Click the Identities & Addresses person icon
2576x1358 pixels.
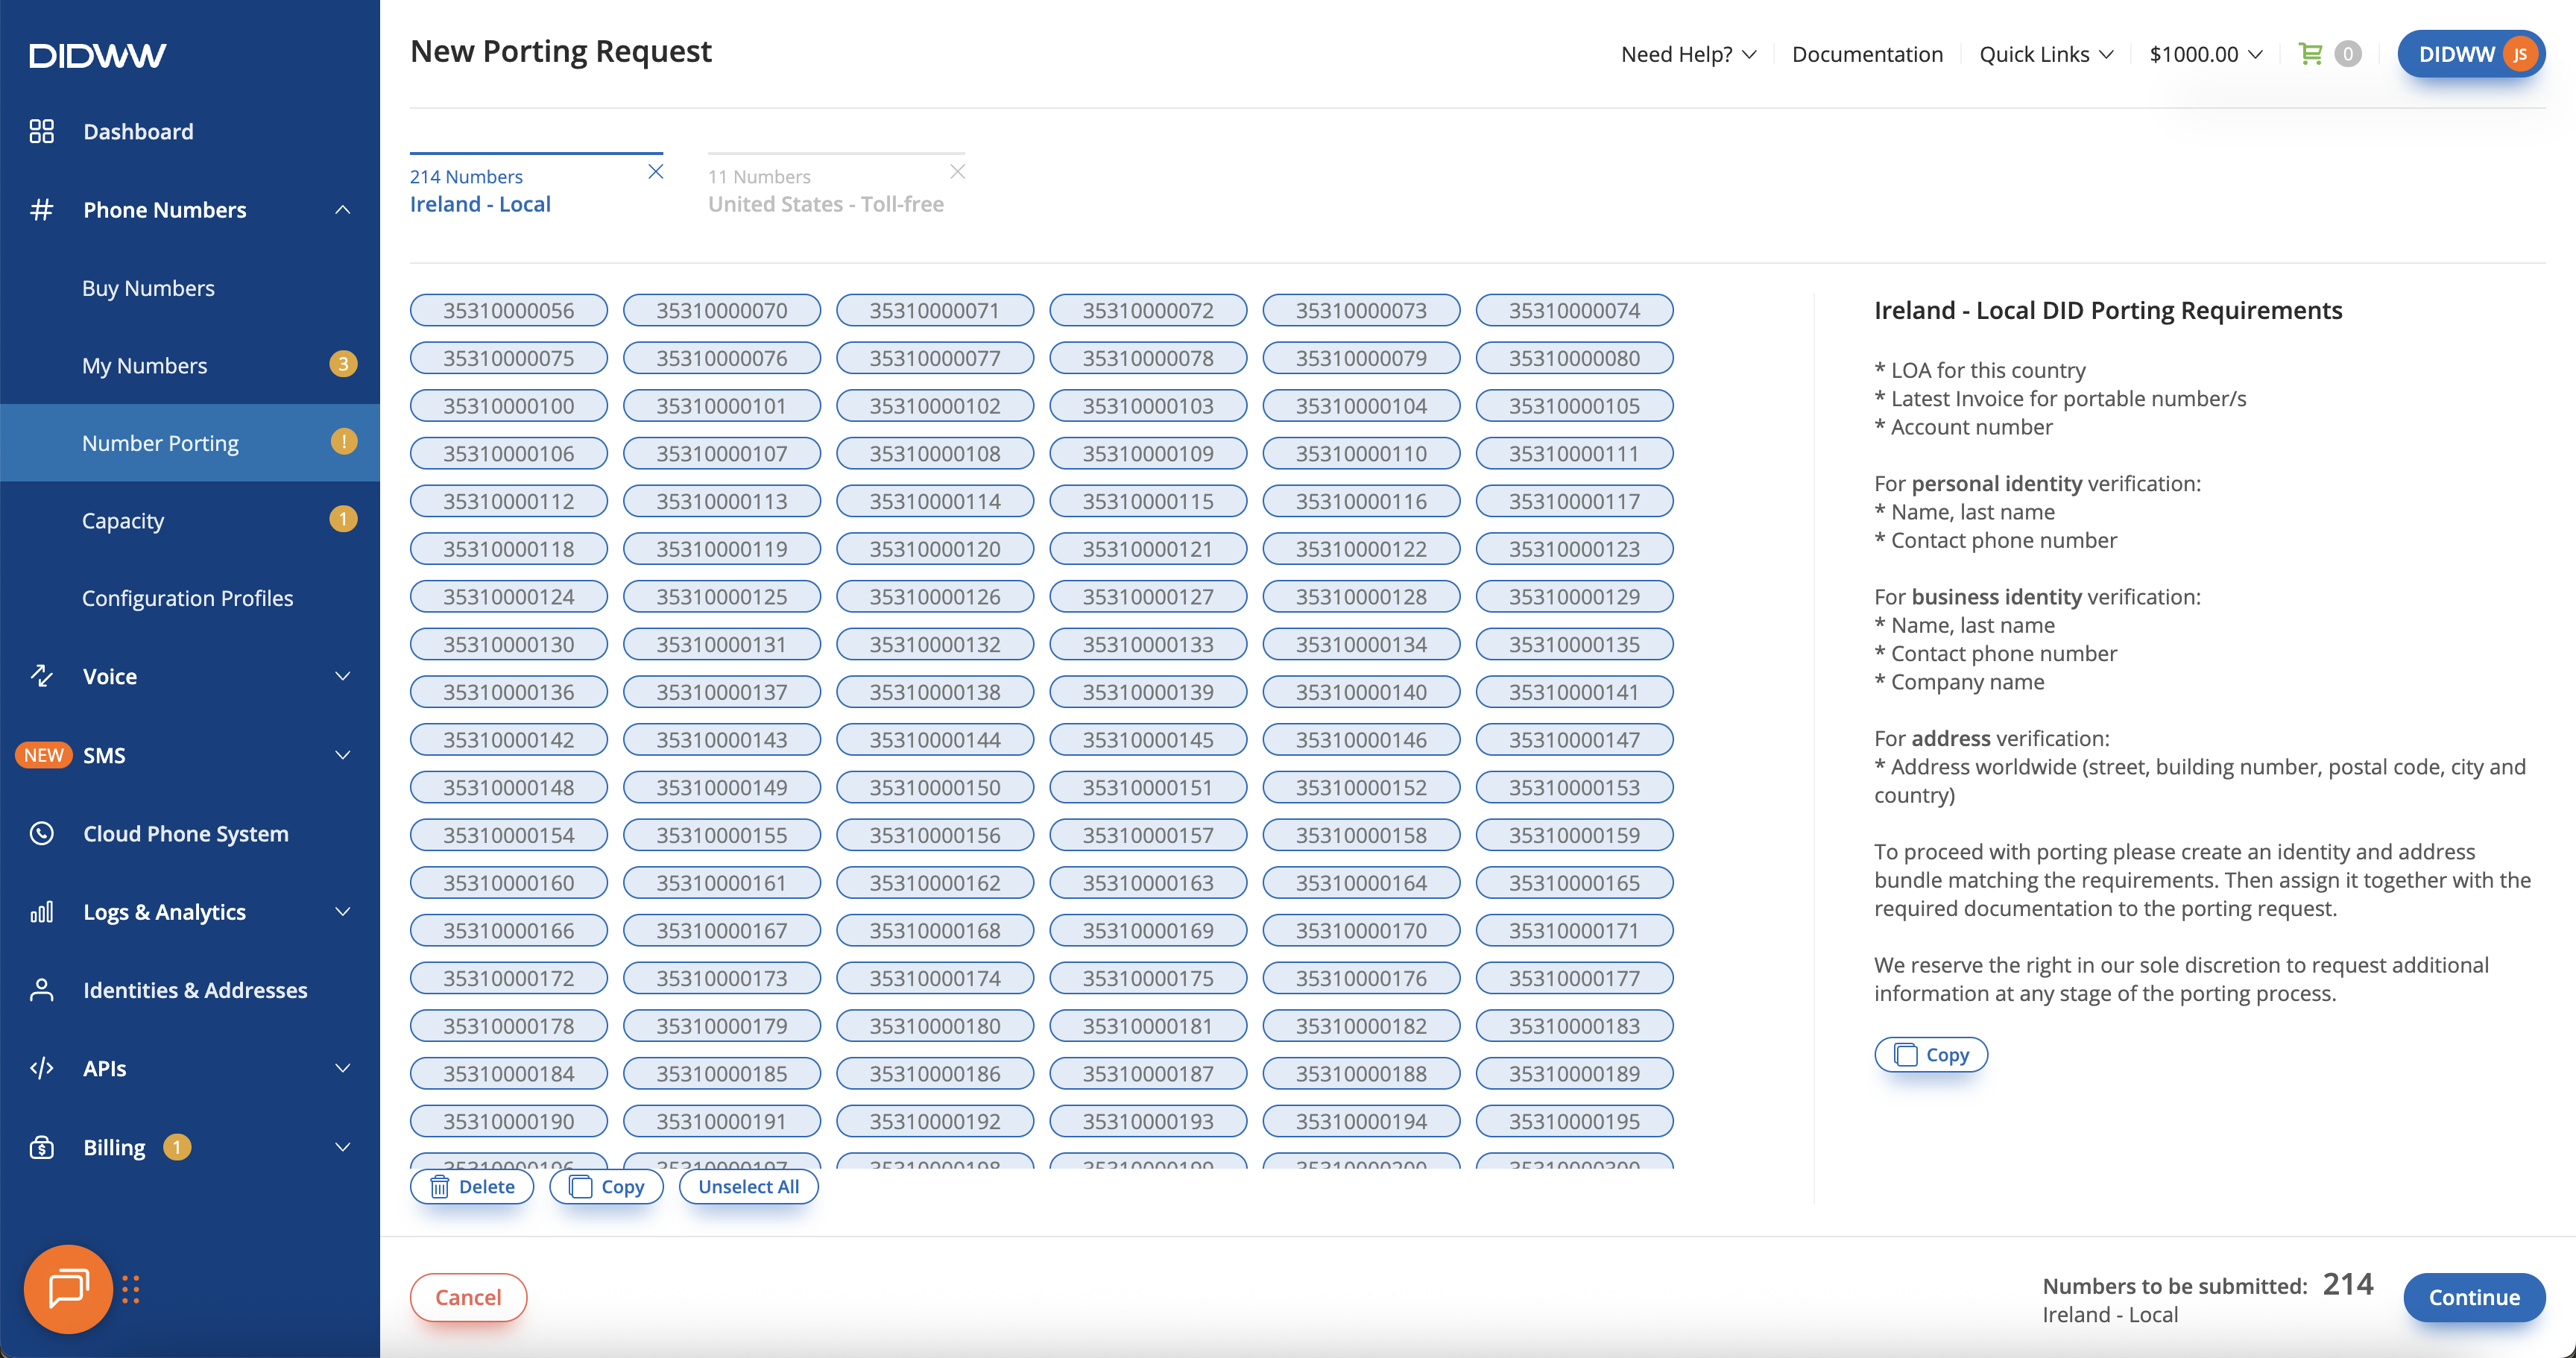pos(41,990)
